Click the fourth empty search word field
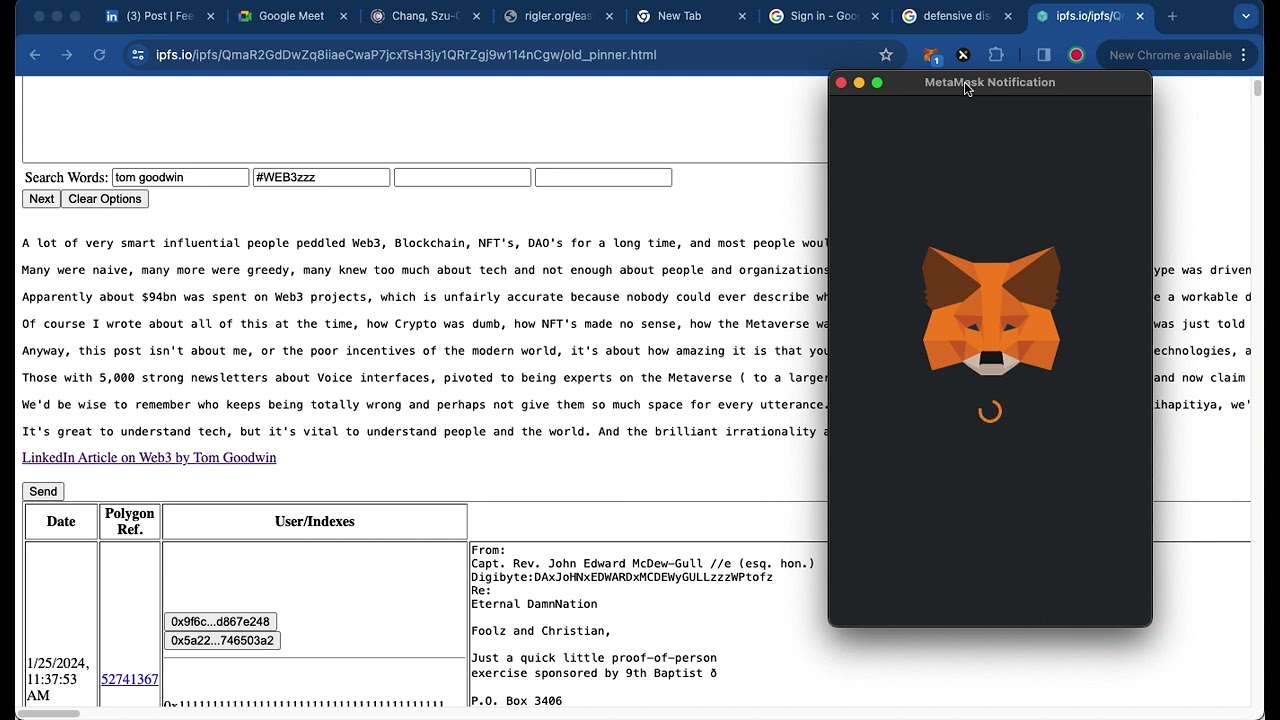 (603, 177)
